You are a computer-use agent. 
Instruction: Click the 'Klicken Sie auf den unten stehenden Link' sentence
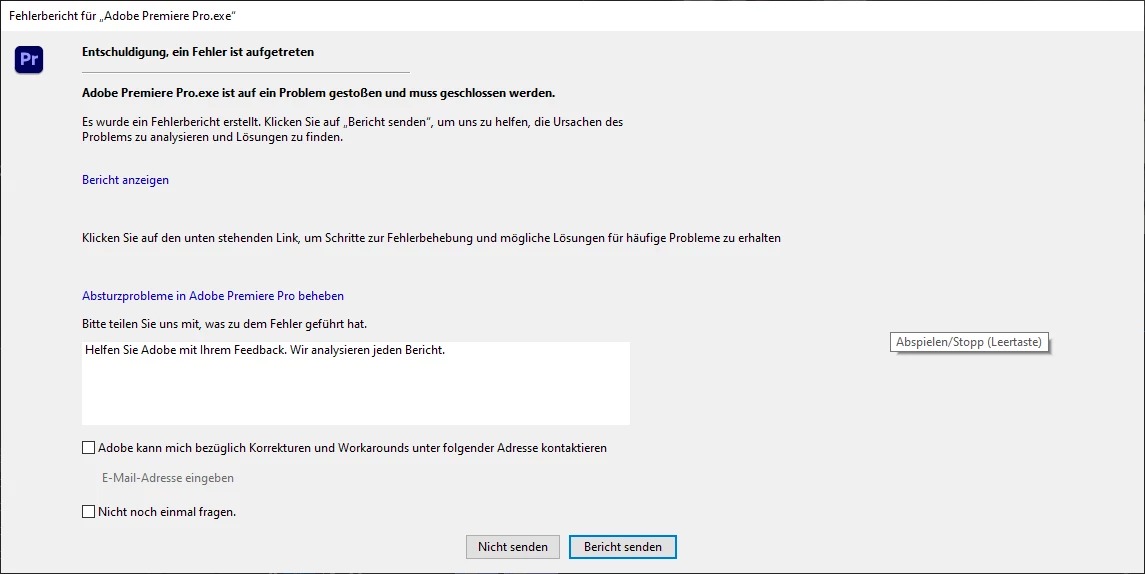pyautogui.click(x=432, y=238)
